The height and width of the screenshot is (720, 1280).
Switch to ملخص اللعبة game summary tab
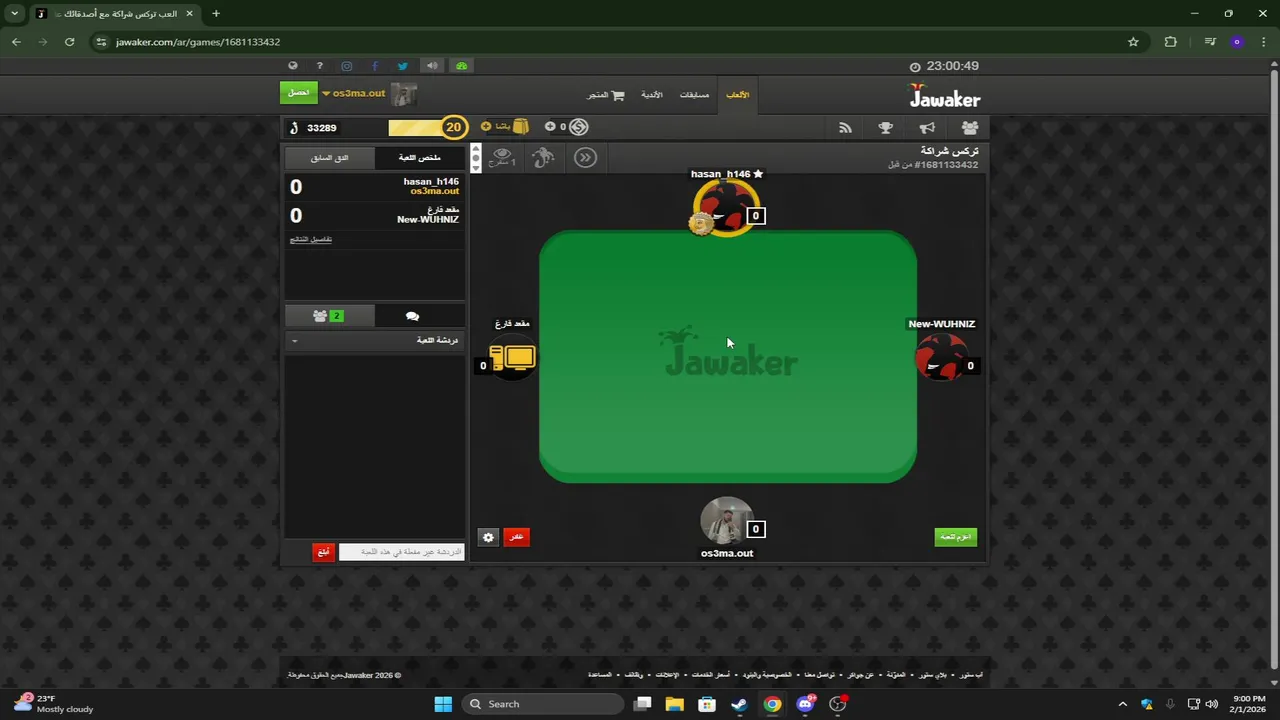(419, 158)
